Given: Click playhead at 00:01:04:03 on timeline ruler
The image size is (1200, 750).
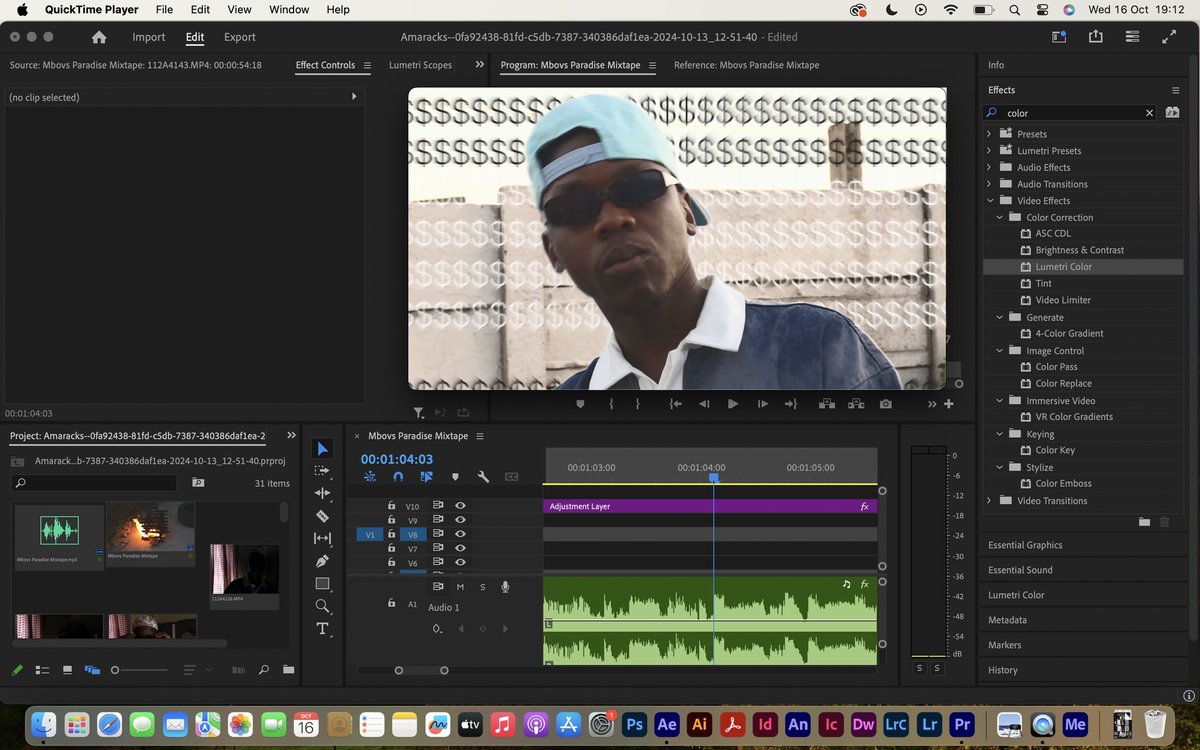Looking at the screenshot, I should pos(714,478).
